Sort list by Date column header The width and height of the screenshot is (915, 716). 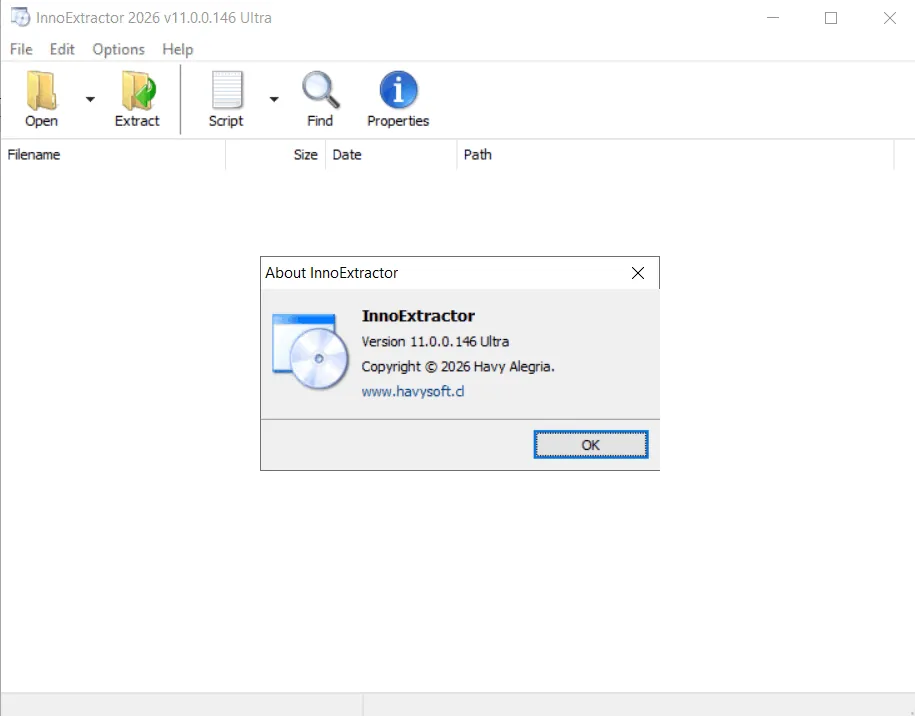coord(391,155)
